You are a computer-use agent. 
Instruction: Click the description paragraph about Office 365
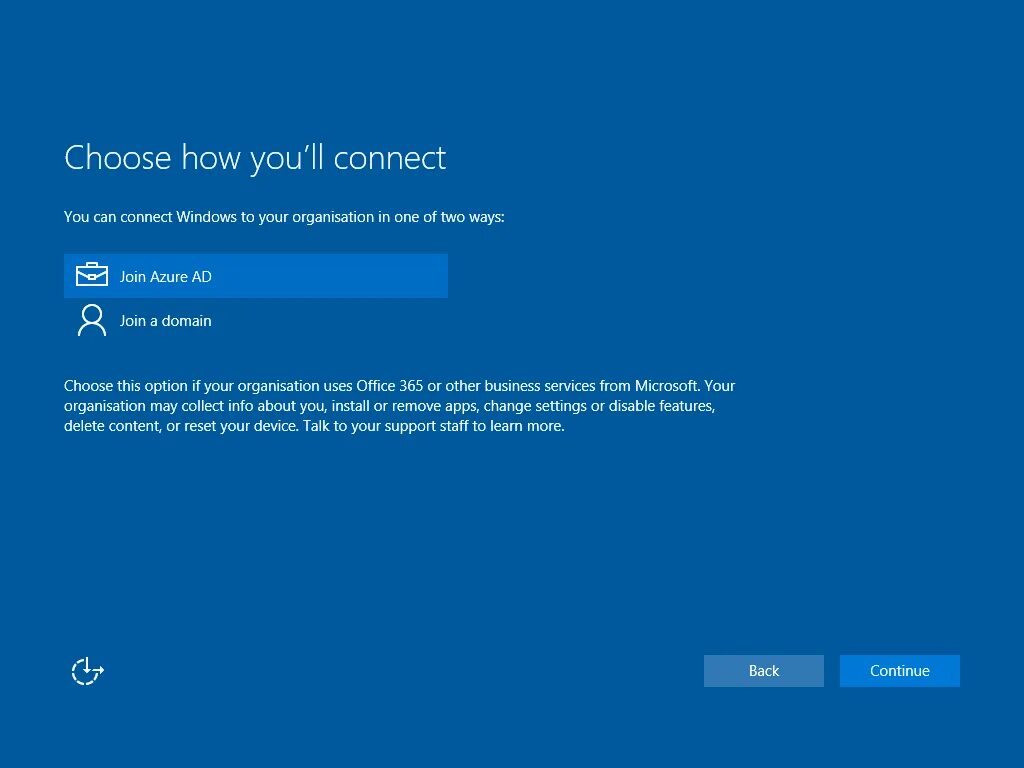pyautogui.click(x=400, y=406)
